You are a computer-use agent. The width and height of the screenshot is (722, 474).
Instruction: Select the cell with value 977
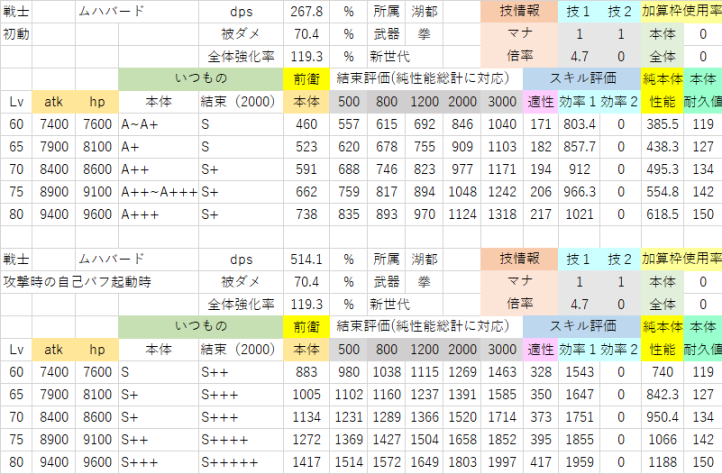462,170
